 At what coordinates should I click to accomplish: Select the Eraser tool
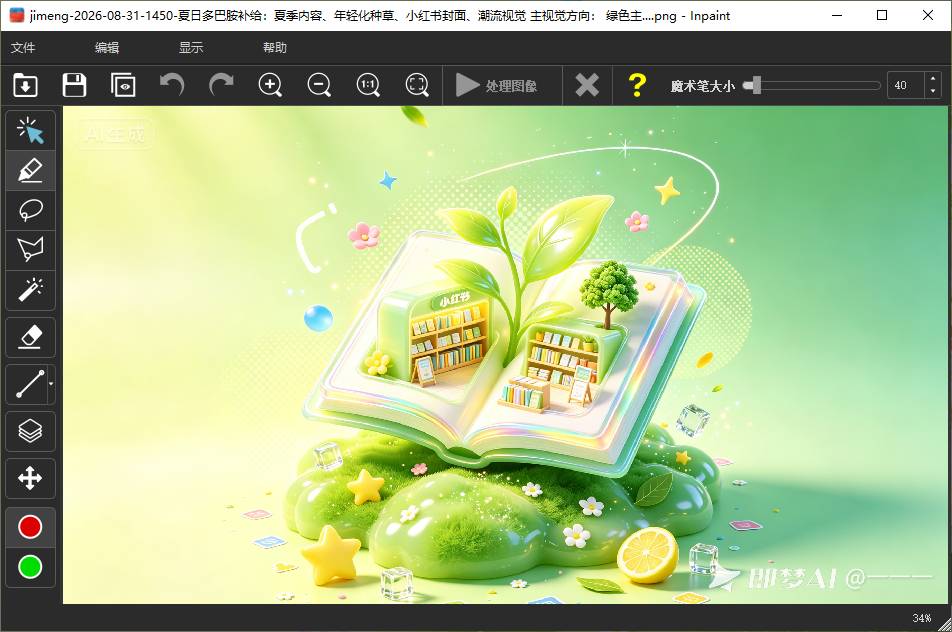(x=30, y=337)
